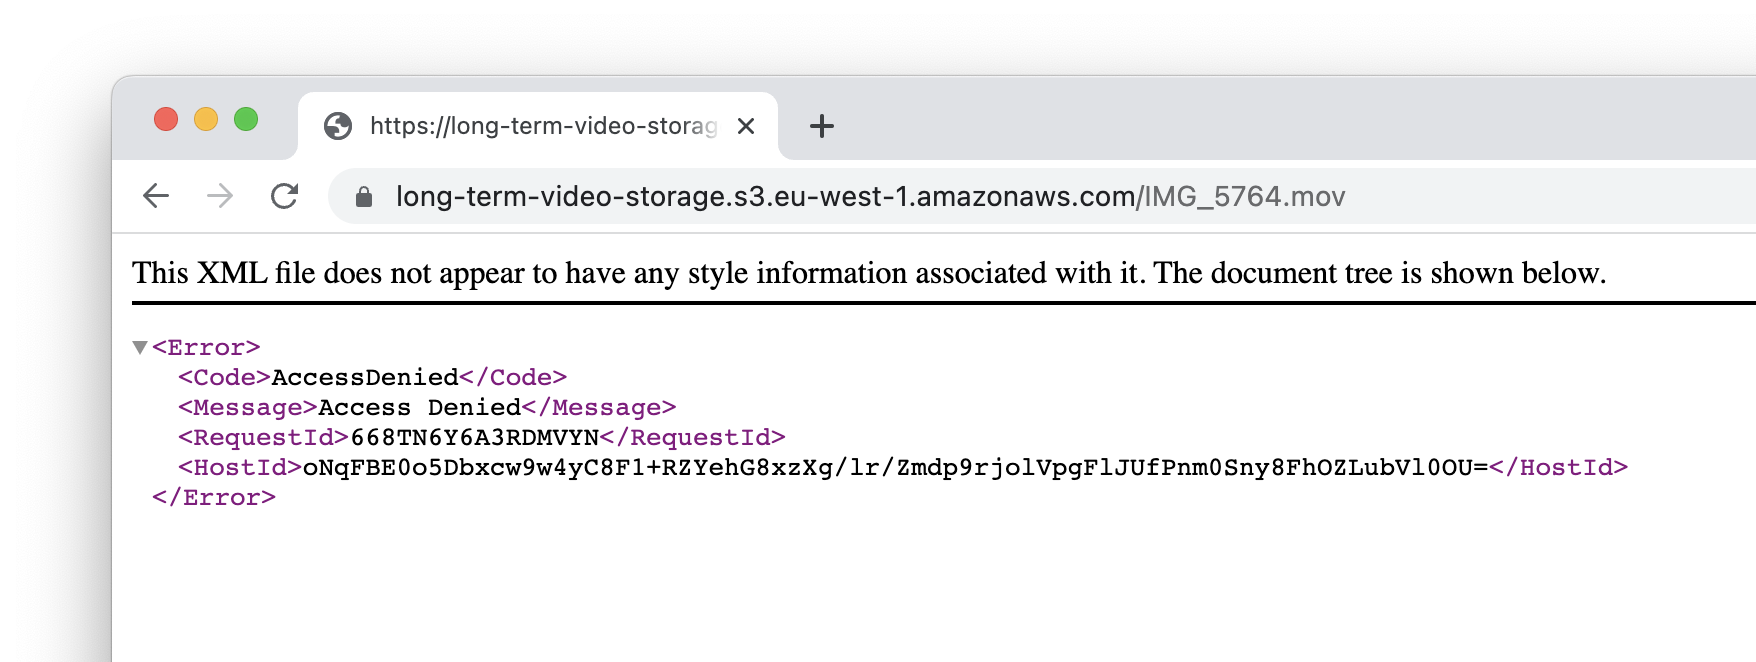Screen dimensions: 1756x662
Task: Click the green fullscreen window button
Action: 246,119
